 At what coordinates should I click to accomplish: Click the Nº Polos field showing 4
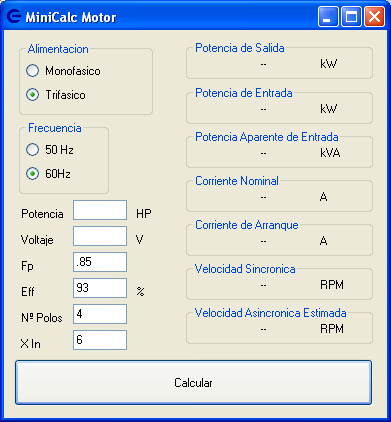click(x=100, y=314)
